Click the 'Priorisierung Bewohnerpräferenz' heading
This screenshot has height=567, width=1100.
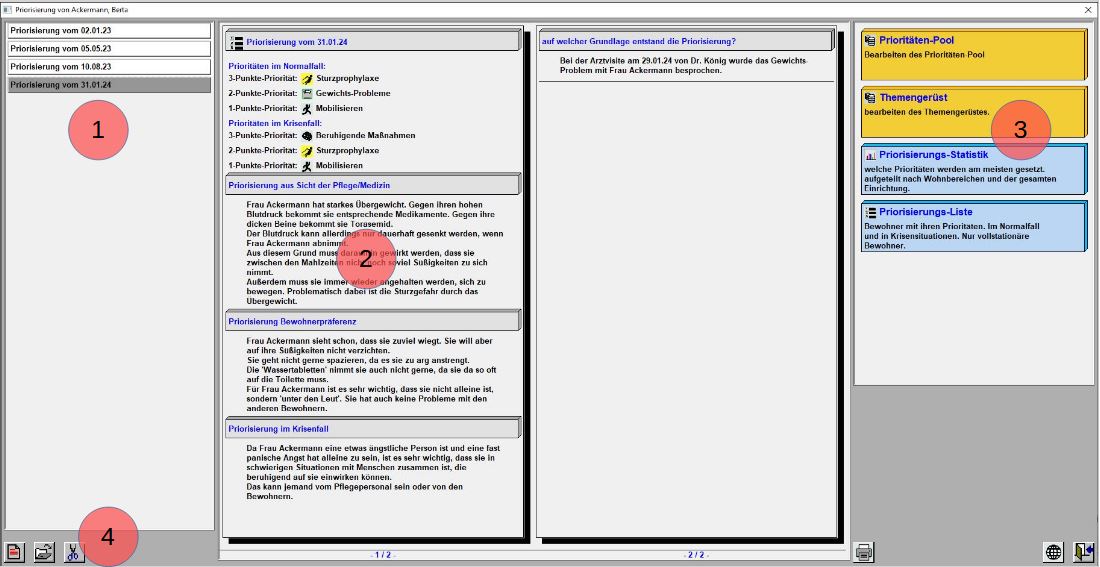coord(372,321)
